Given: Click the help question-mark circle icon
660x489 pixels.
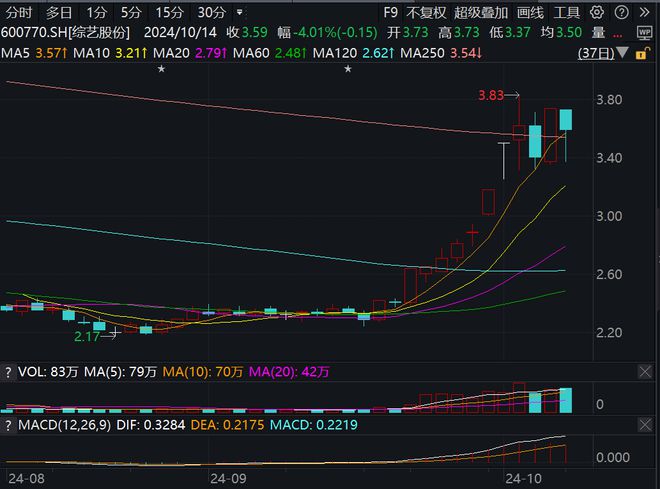Looking at the screenshot, I should coord(621,12).
